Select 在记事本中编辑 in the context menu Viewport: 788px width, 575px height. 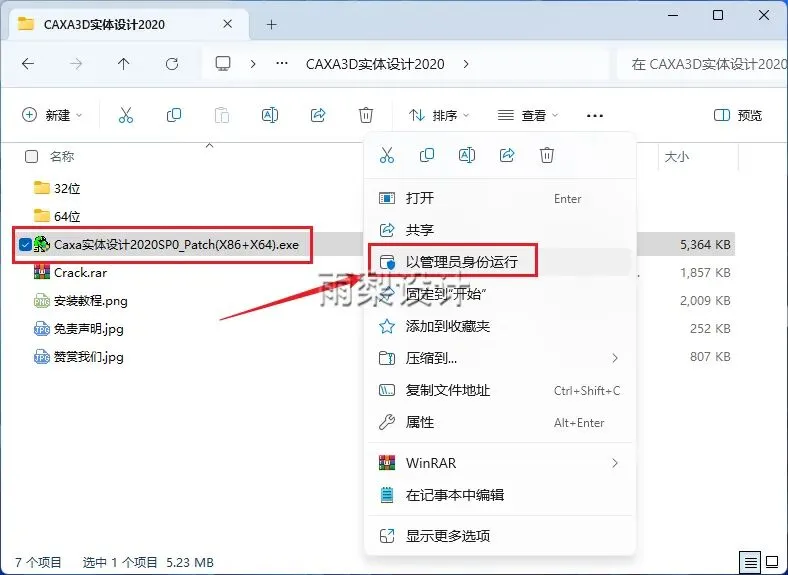[x=500, y=495]
